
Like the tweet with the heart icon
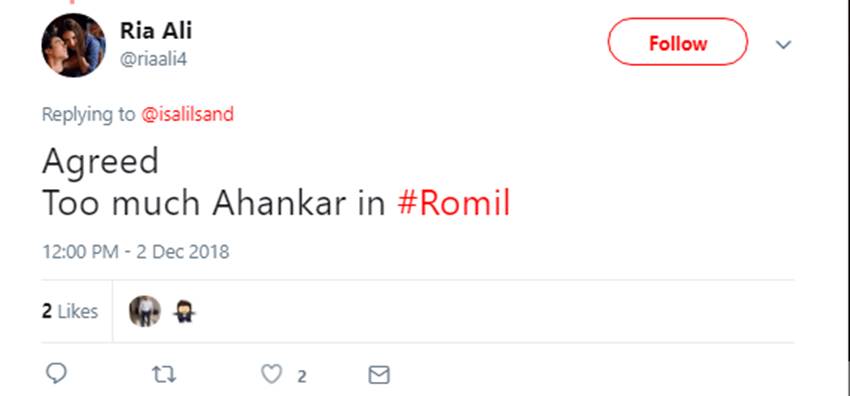[272, 374]
